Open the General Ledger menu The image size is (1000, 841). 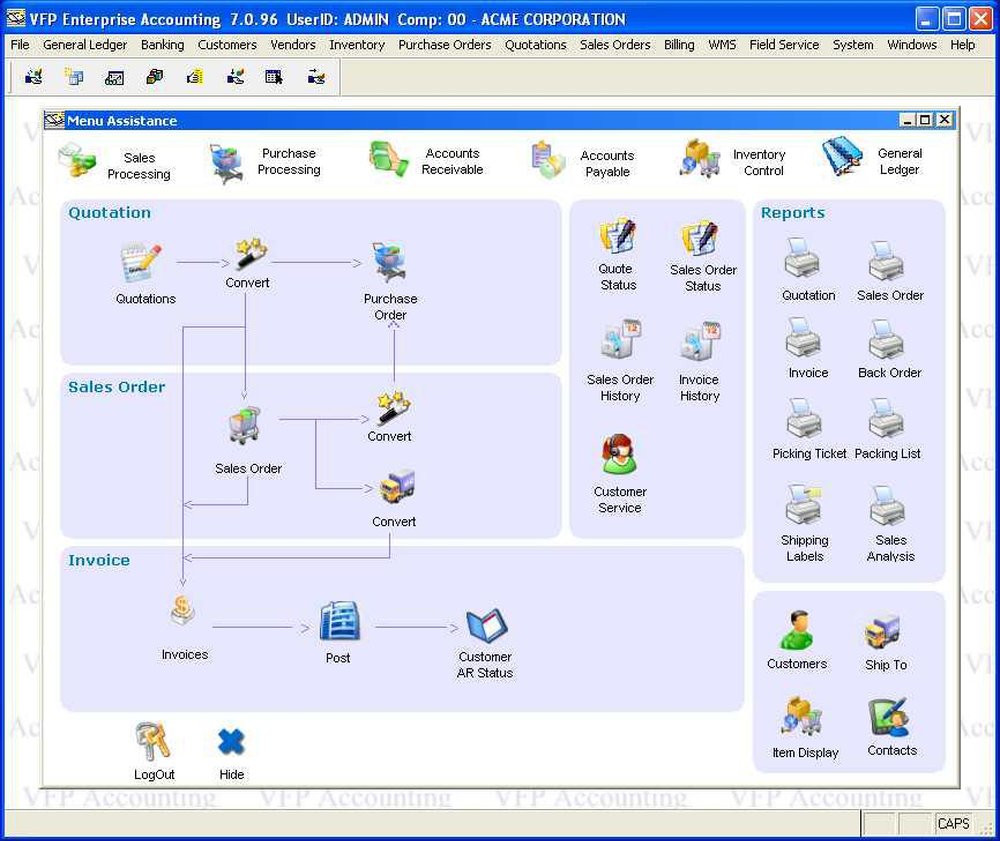click(85, 45)
